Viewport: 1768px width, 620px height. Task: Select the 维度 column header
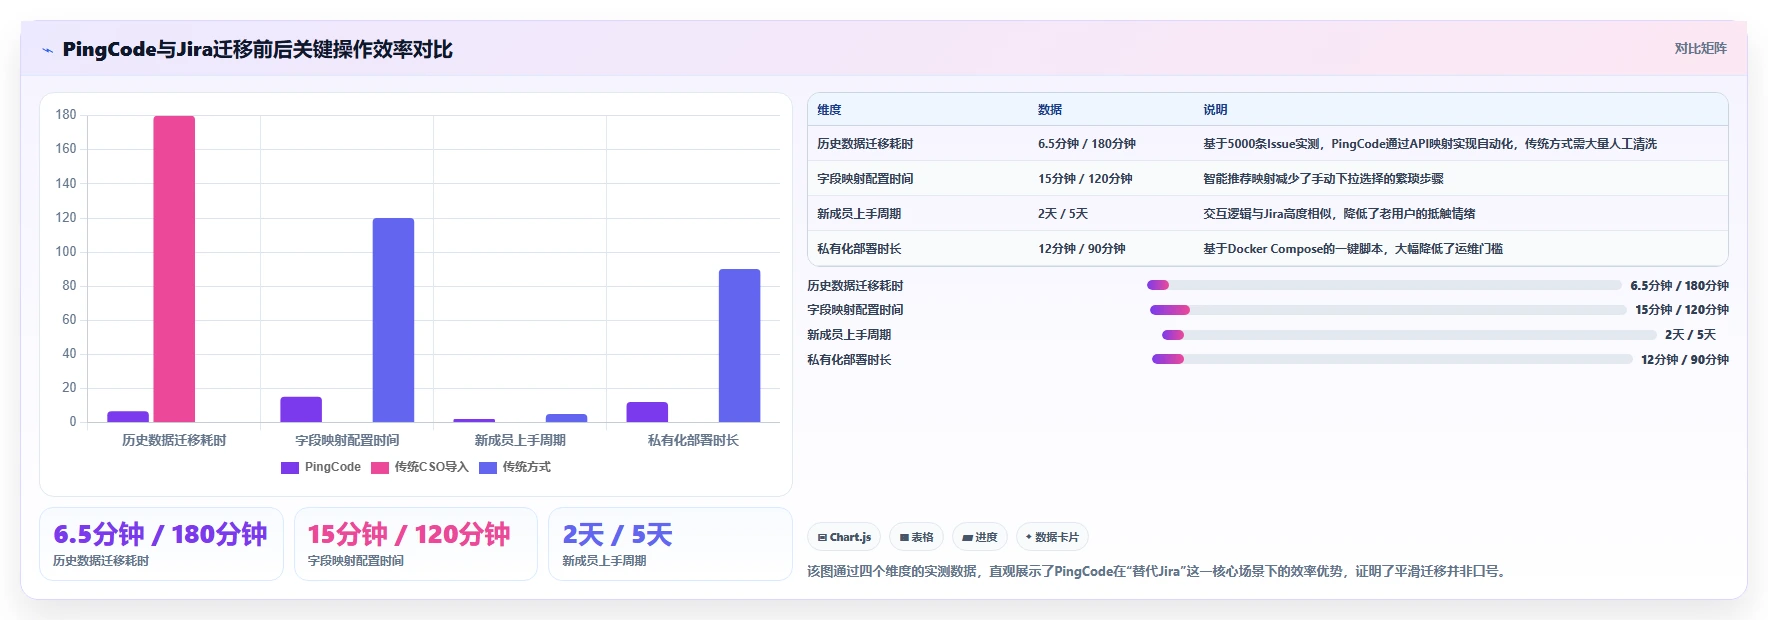(829, 110)
